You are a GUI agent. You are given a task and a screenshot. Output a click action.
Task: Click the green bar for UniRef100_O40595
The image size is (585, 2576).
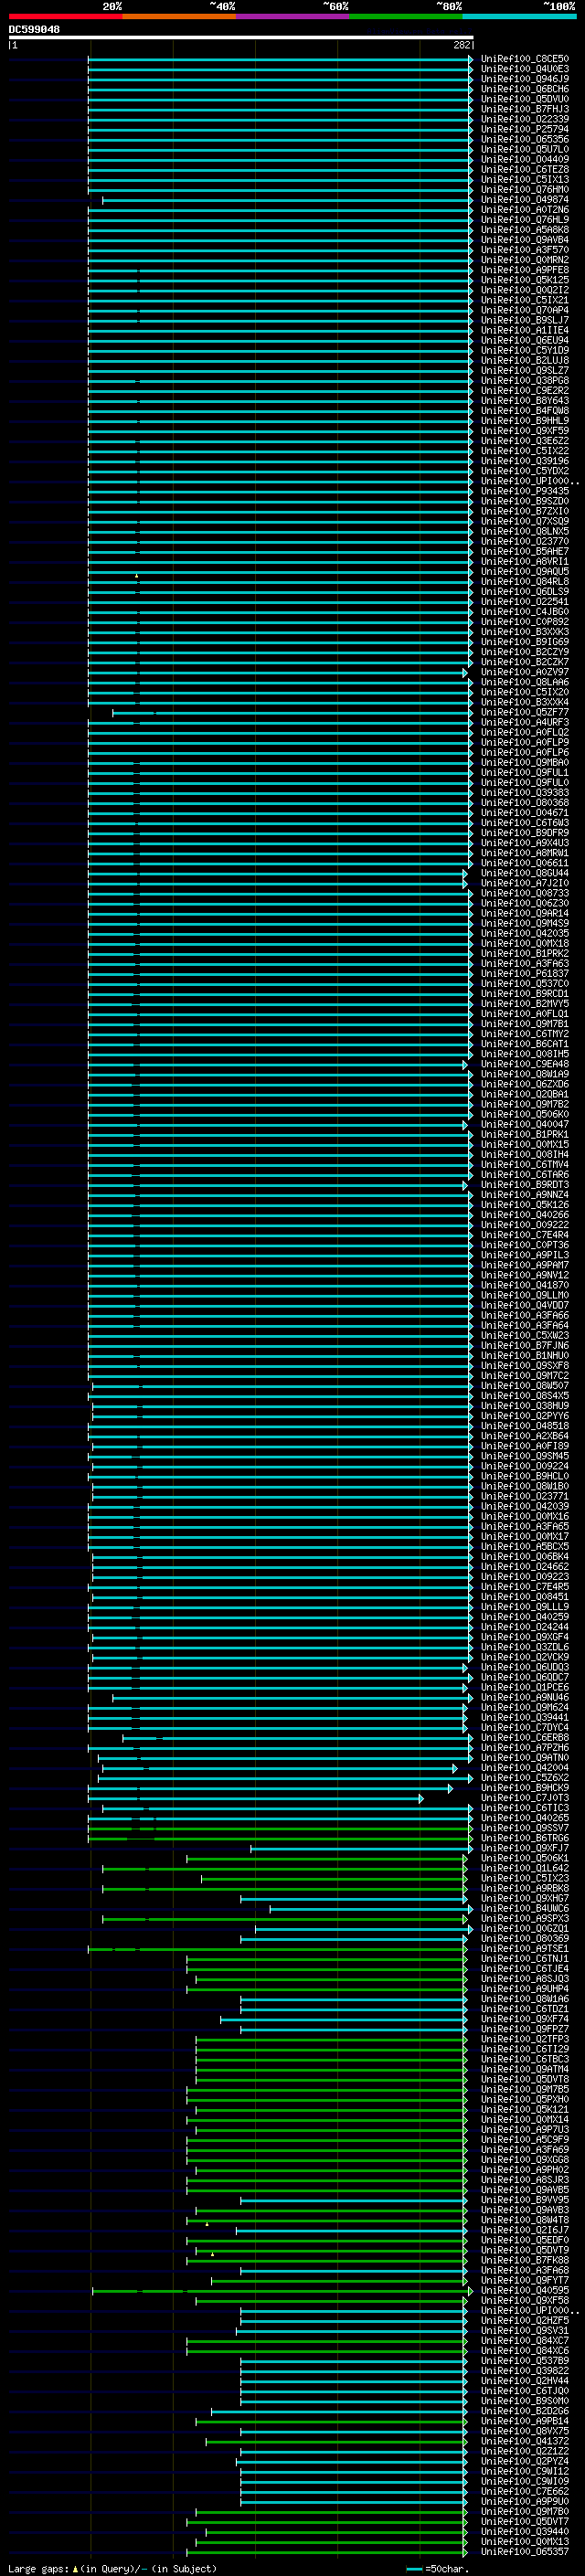[x=282, y=2290]
